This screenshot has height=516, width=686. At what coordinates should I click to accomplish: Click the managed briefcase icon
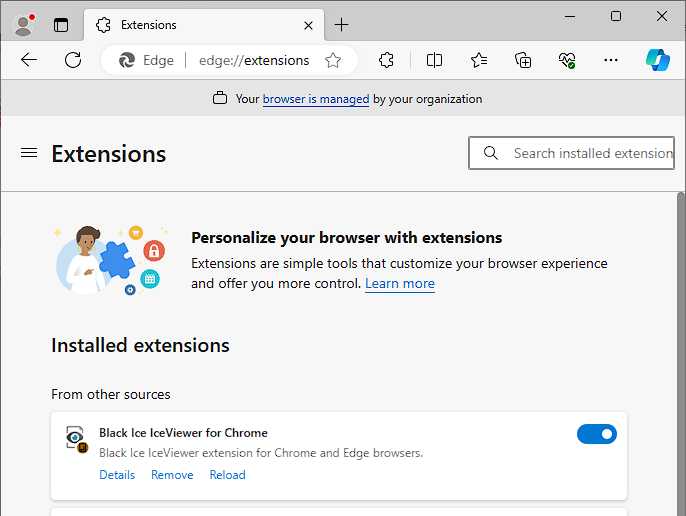[220, 98]
